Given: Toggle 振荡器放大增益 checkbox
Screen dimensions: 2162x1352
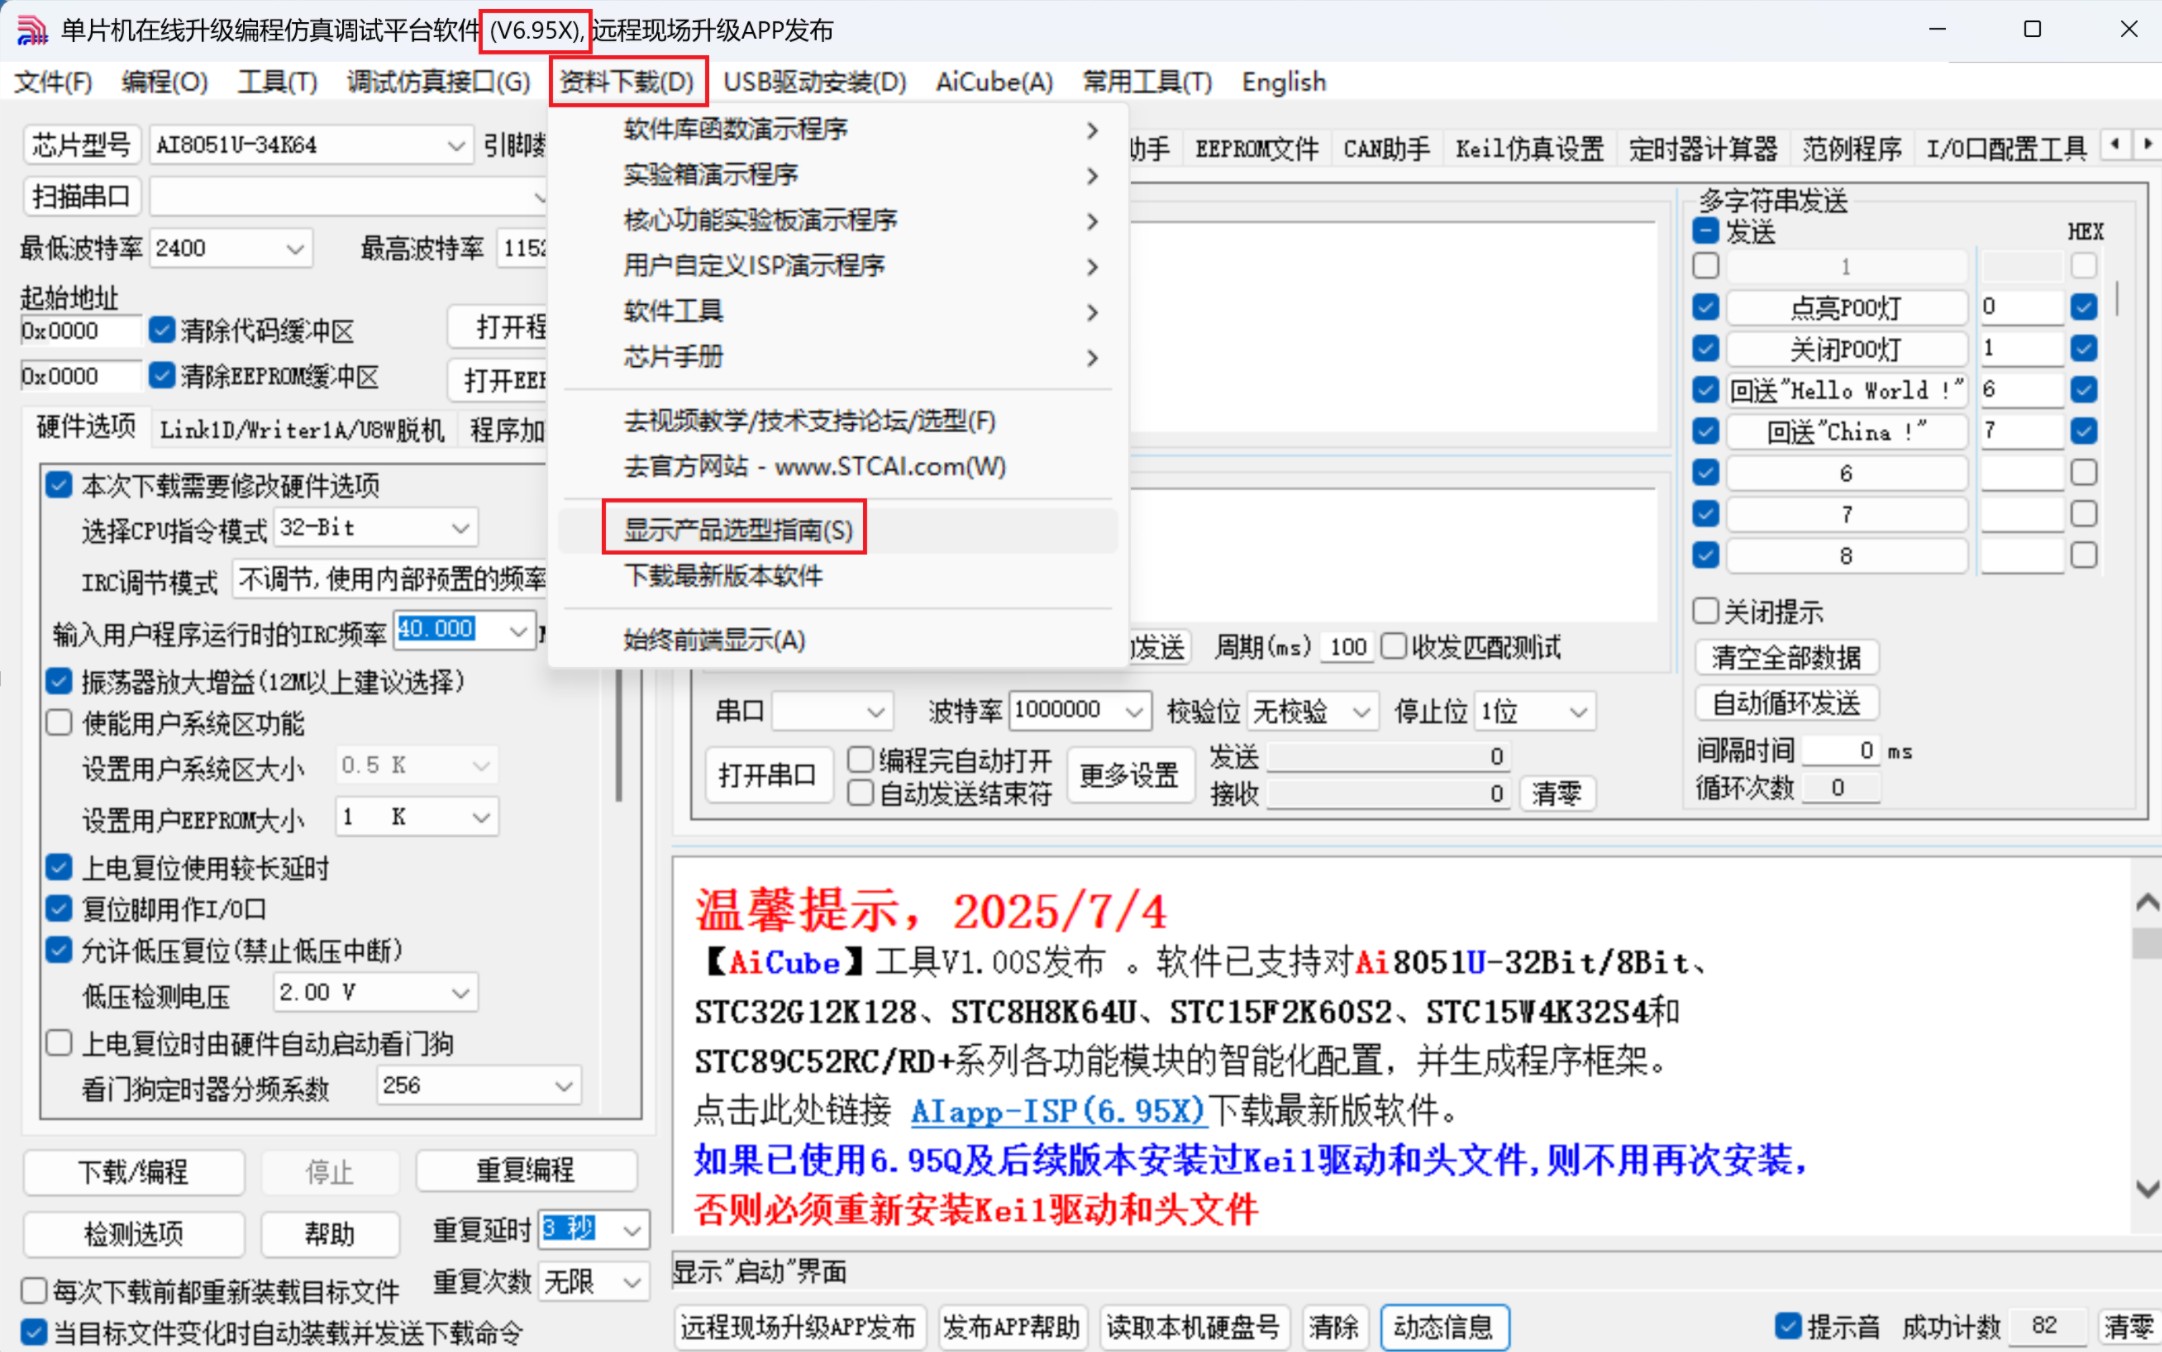Looking at the screenshot, I should point(59,681).
